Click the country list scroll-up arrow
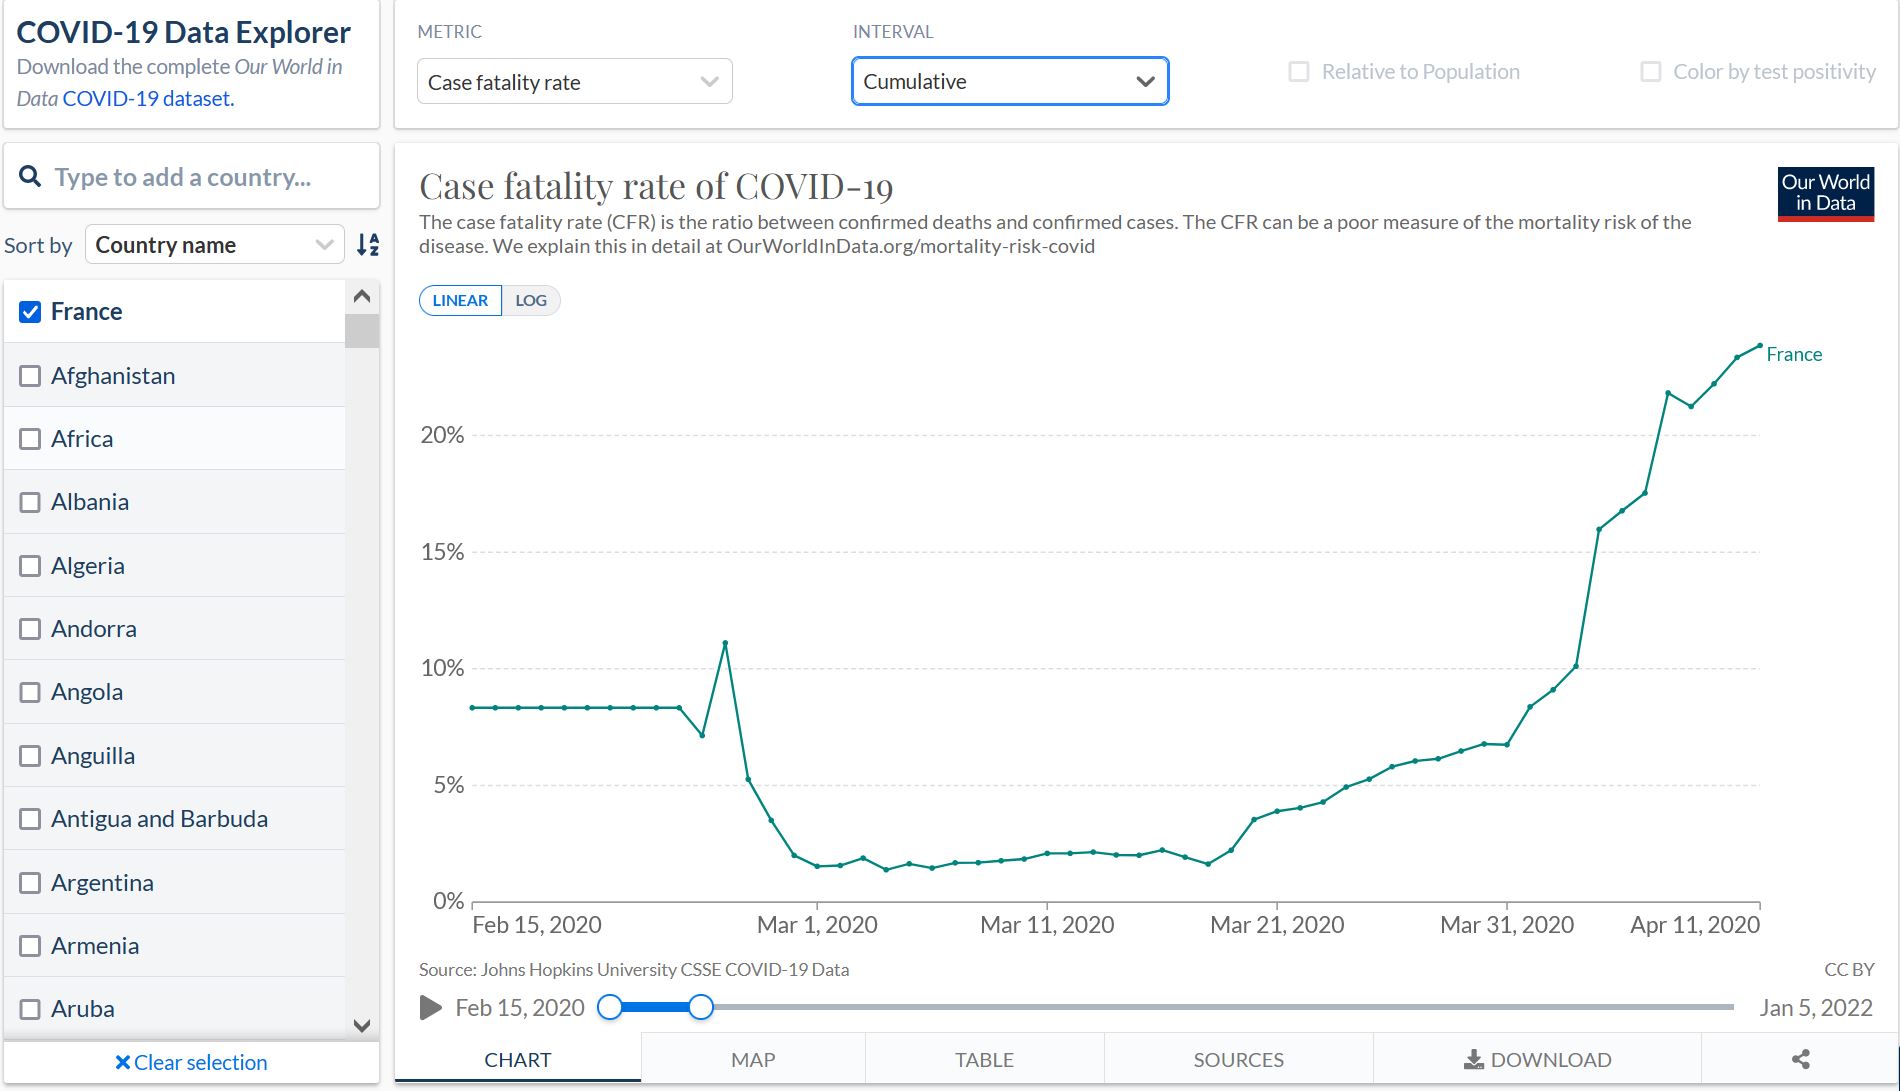 (x=362, y=297)
